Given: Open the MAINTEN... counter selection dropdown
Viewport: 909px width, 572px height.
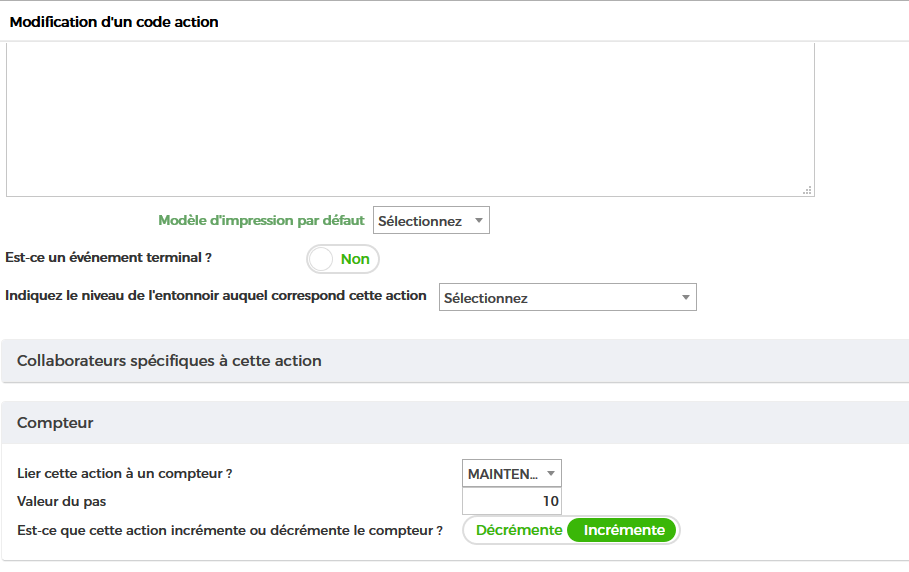Looking at the screenshot, I should [x=511, y=473].
